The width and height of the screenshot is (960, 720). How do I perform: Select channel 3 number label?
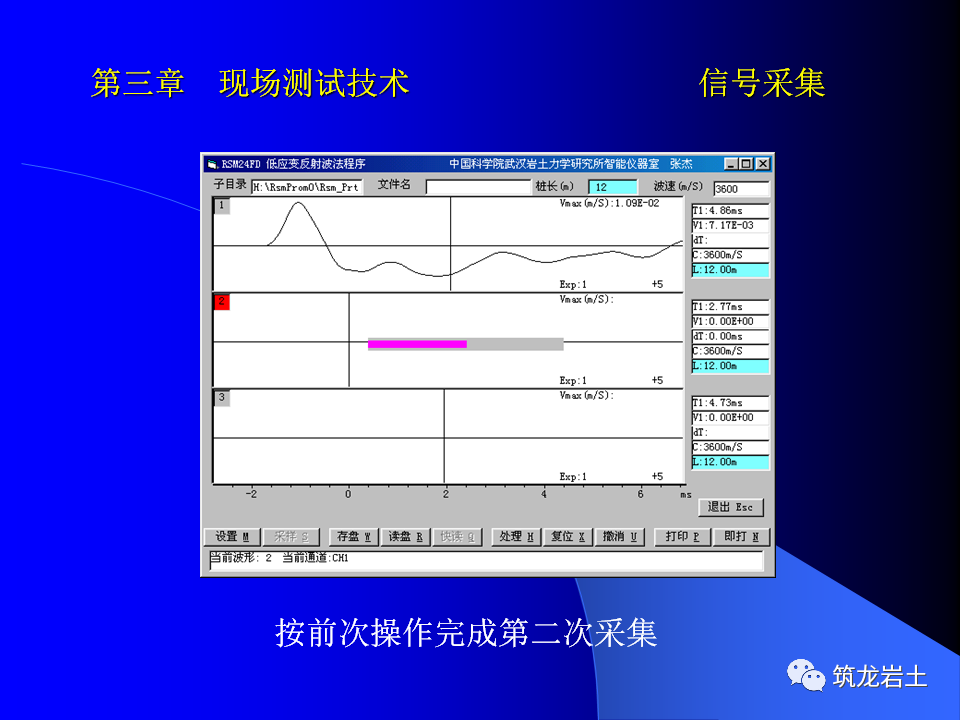(x=222, y=398)
